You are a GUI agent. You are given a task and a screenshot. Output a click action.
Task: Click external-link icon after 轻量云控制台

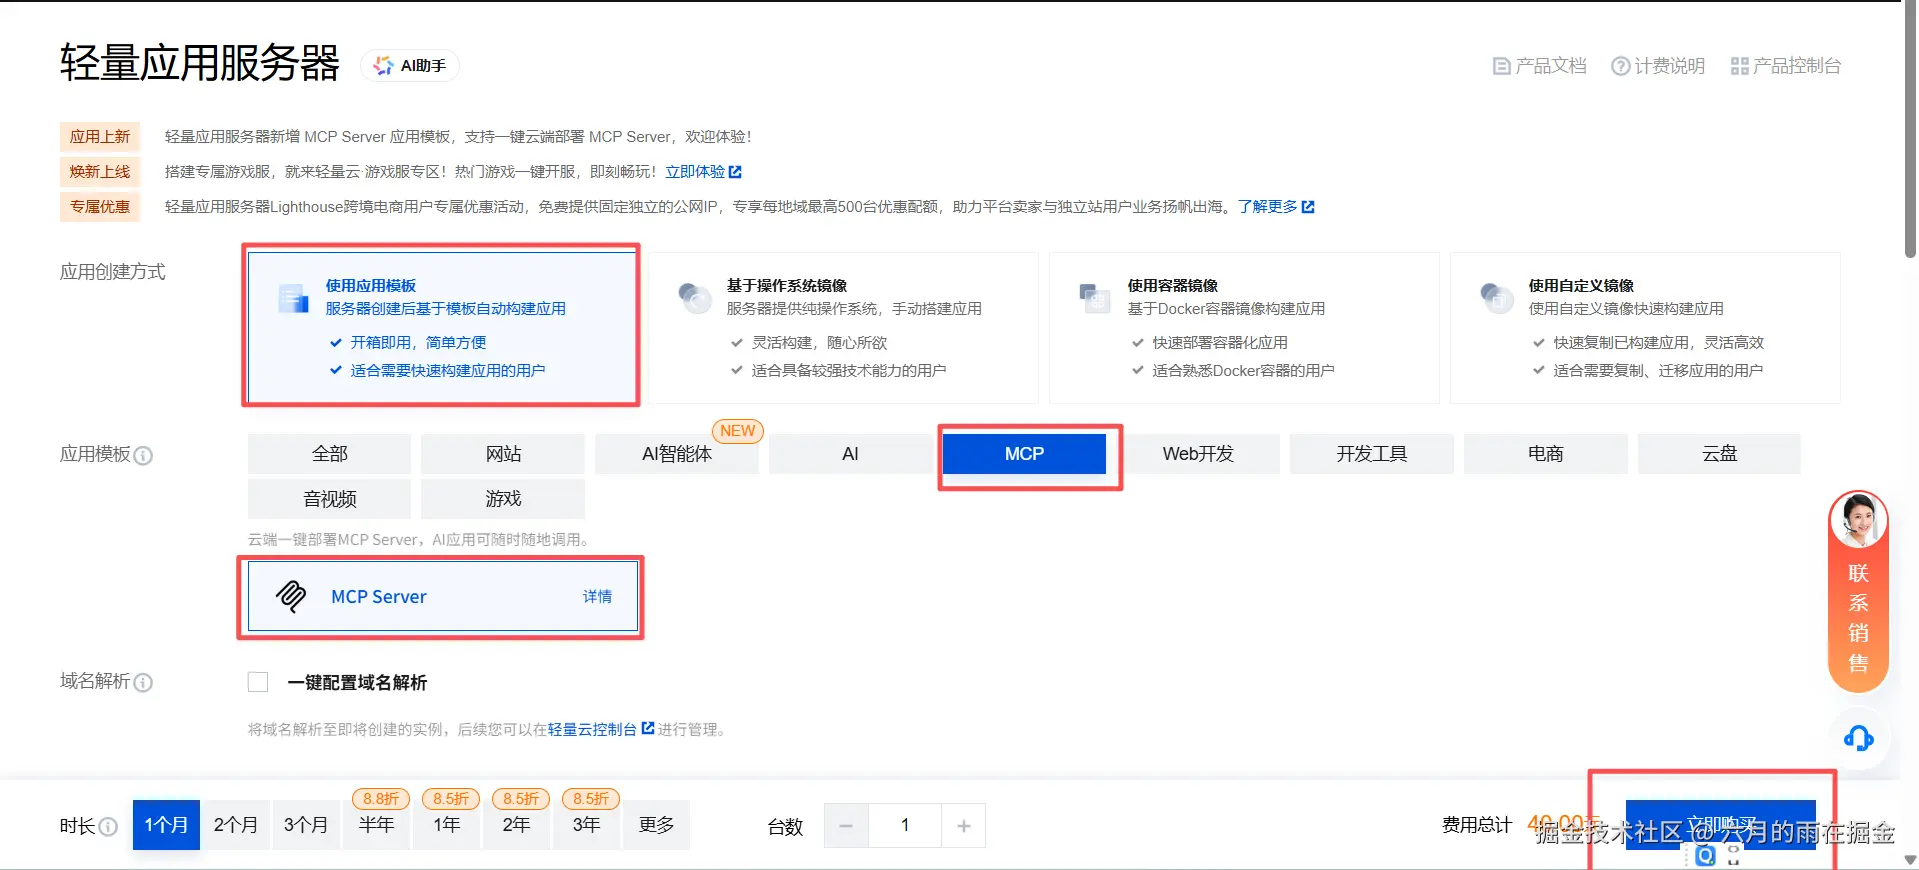tap(648, 728)
